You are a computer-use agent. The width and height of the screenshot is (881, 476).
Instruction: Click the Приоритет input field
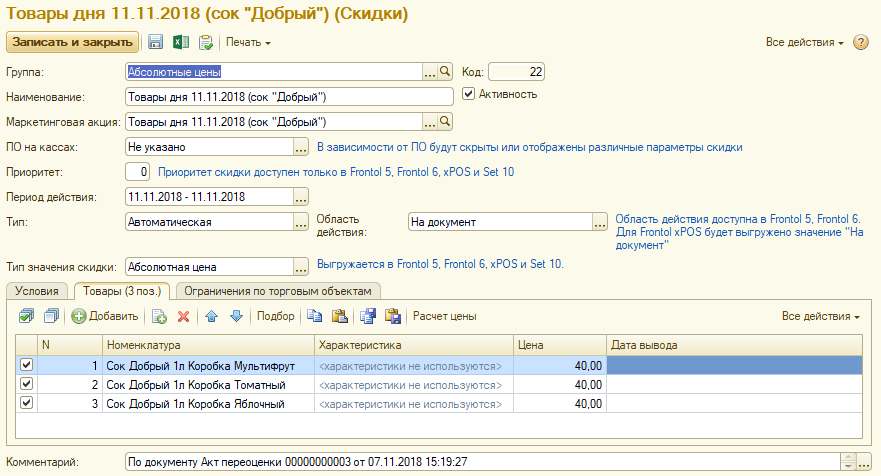(137, 172)
